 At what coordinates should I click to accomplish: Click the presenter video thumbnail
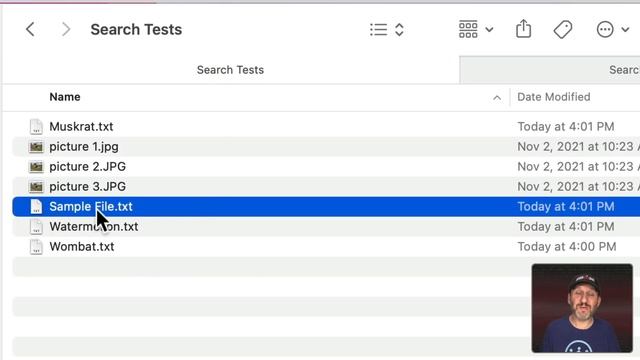click(x=582, y=308)
